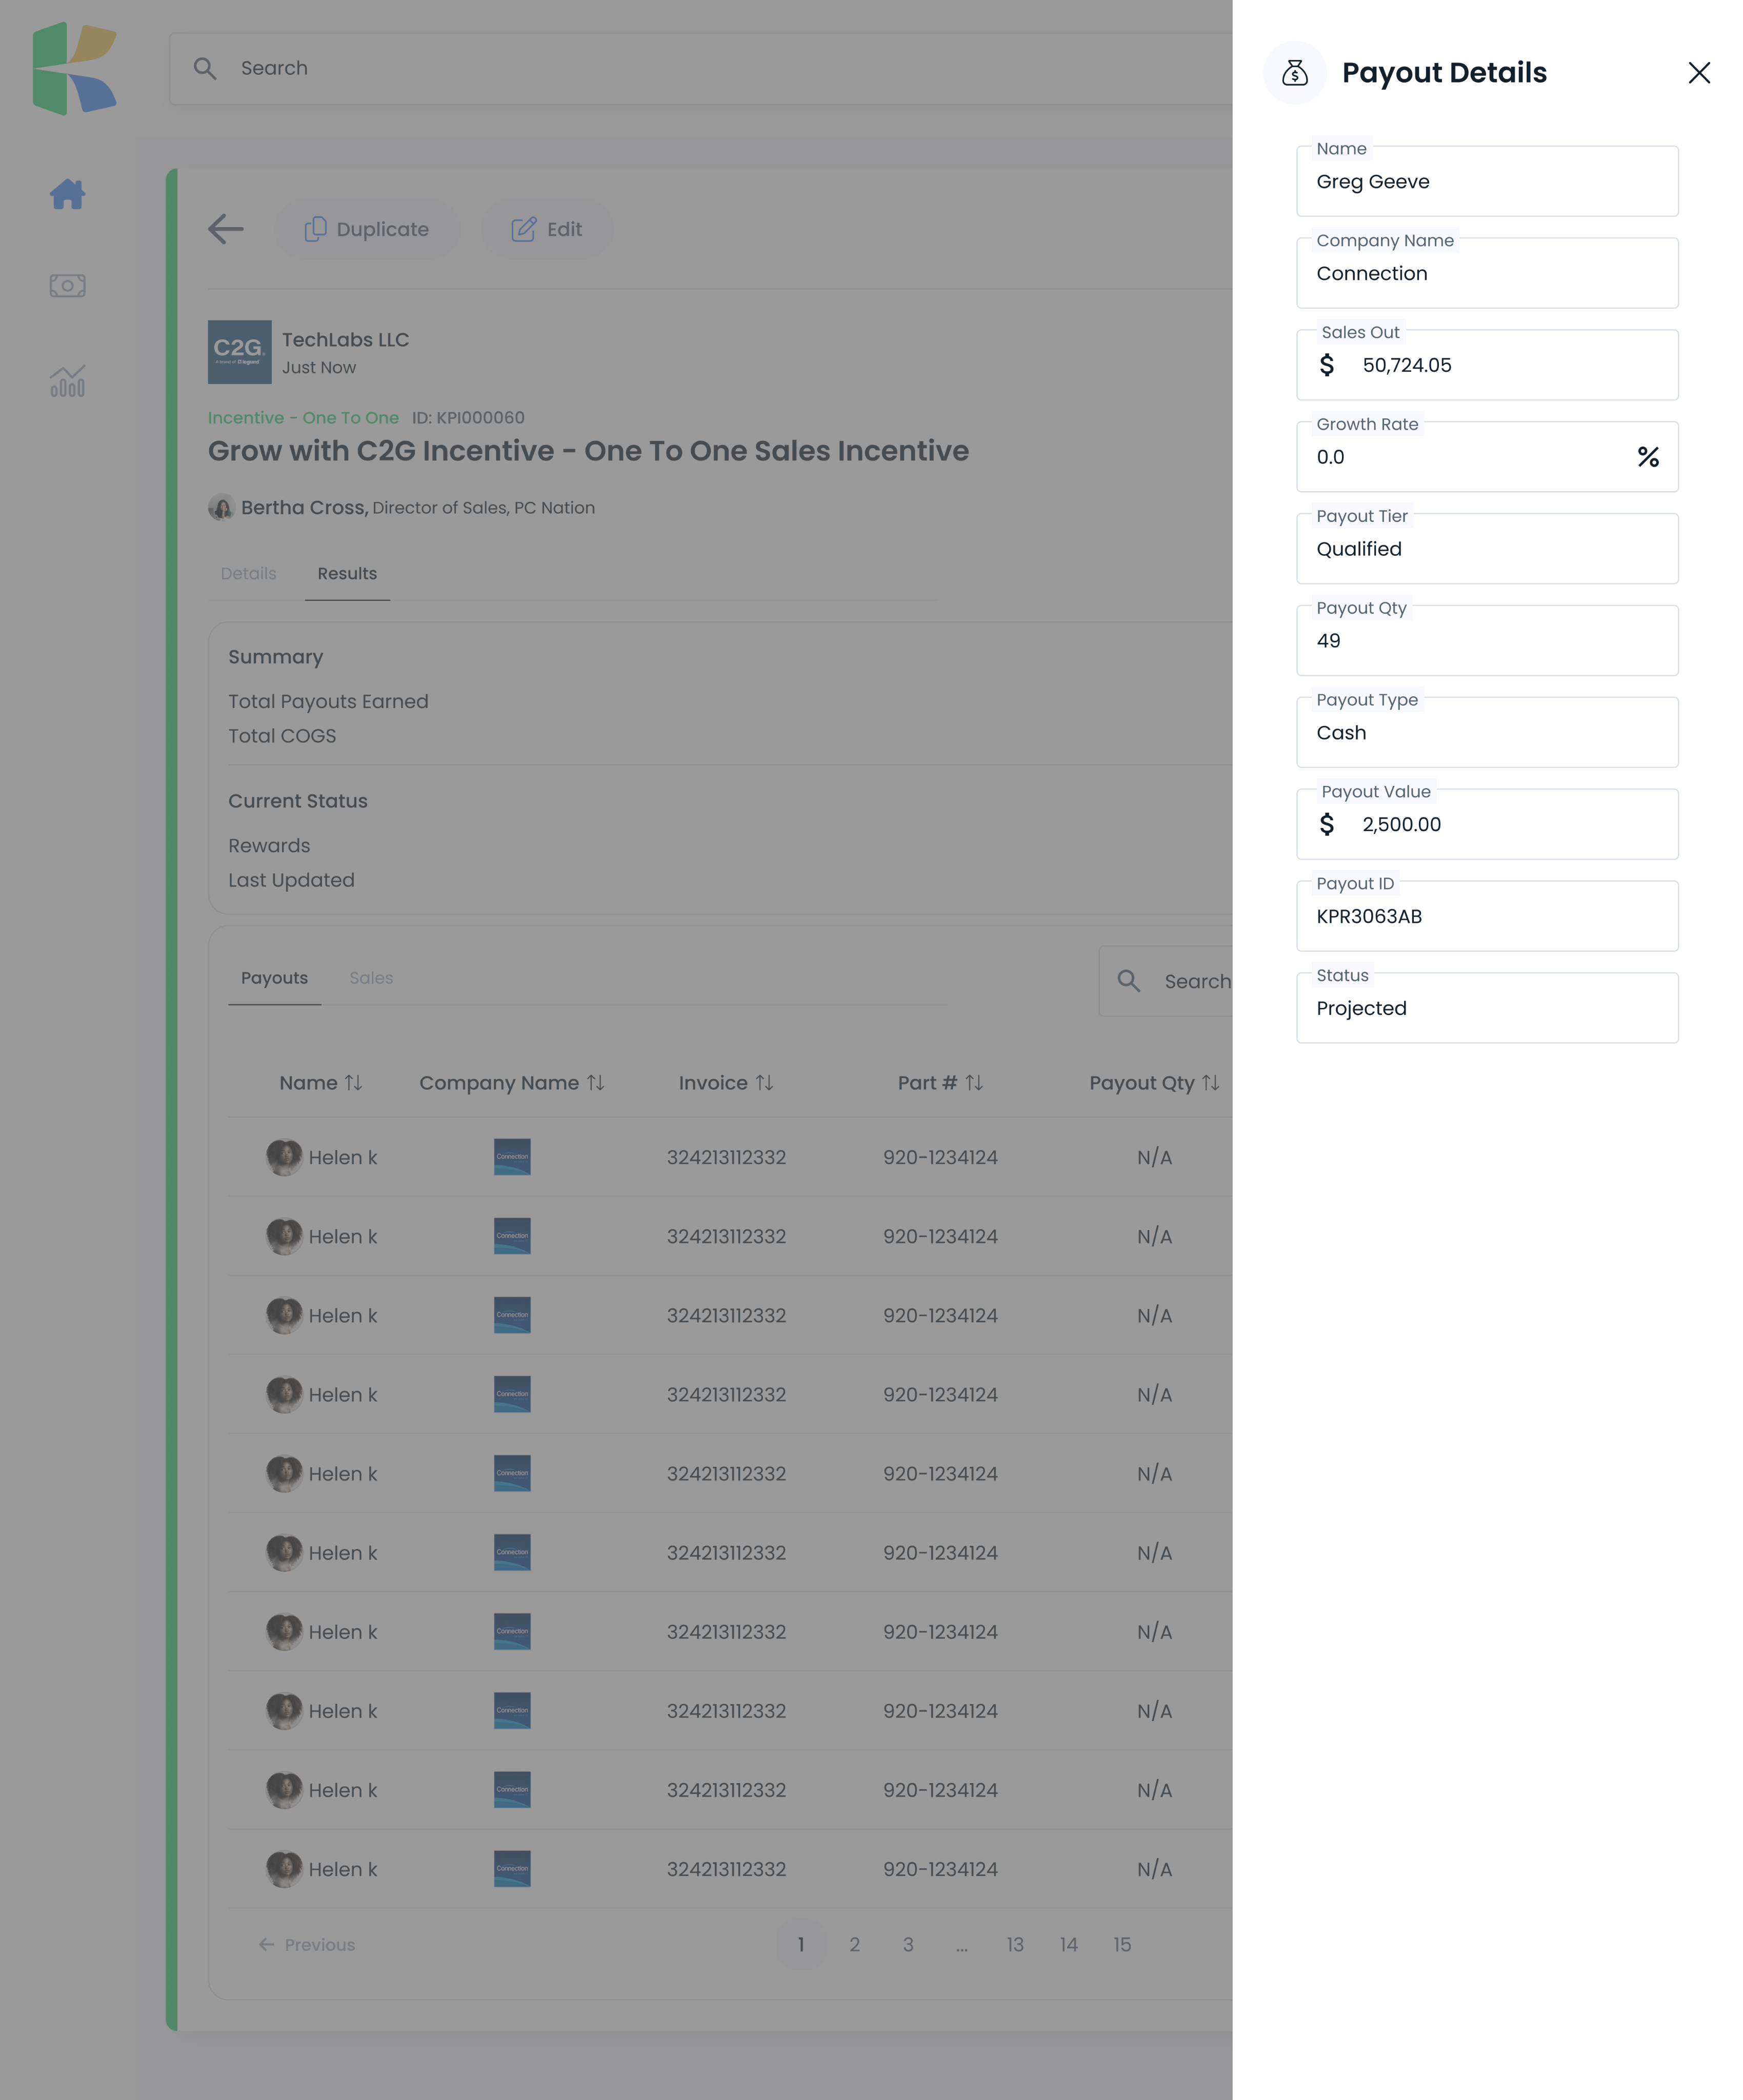Click the Incentive - One To One link
The width and height of the screenshot is (1743, 2100).
(303, 418)
